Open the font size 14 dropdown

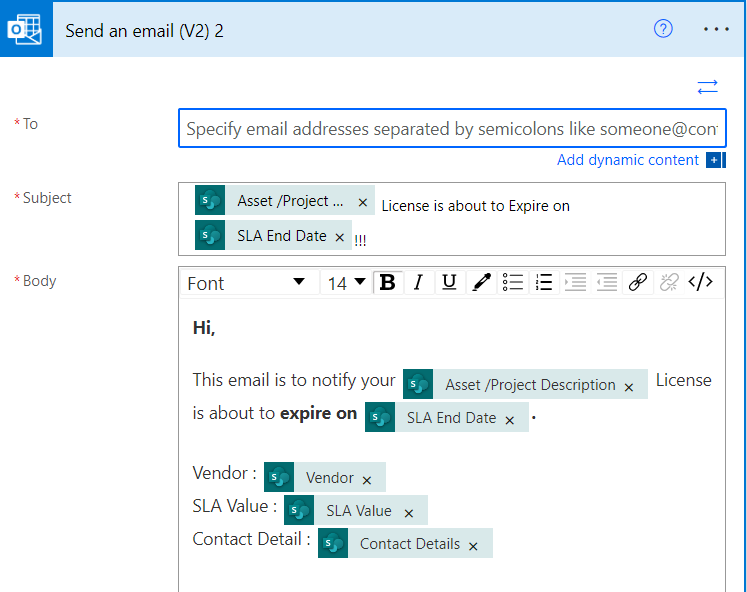(347, 283)
